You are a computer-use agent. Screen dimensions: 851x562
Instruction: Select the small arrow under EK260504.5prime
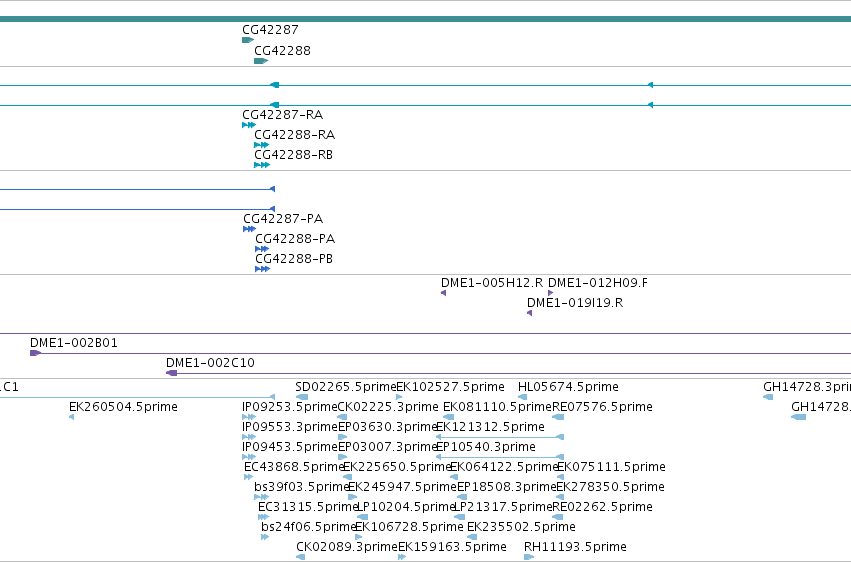pos(72,417)
